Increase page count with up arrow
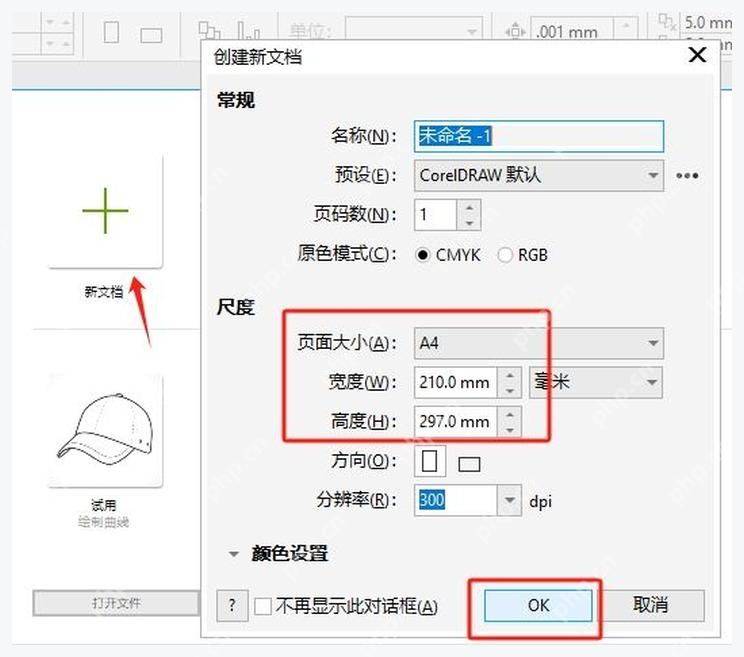 pyautogui.click(x=469, y=208)
